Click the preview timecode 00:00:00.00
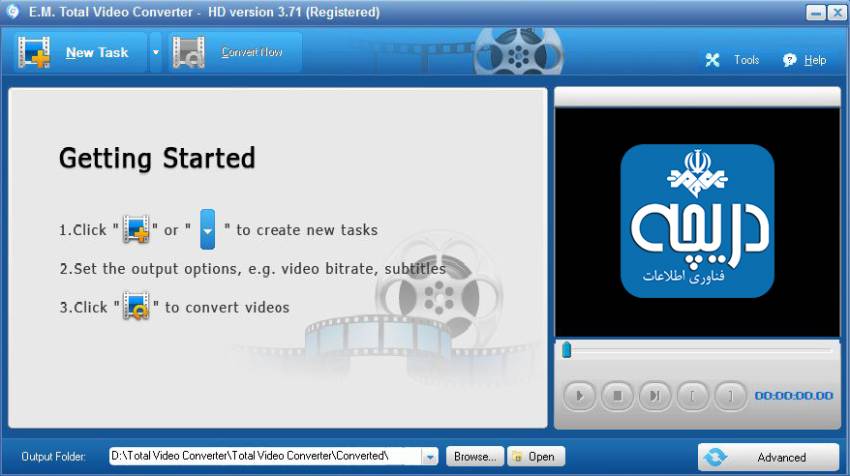 (794, 396)
